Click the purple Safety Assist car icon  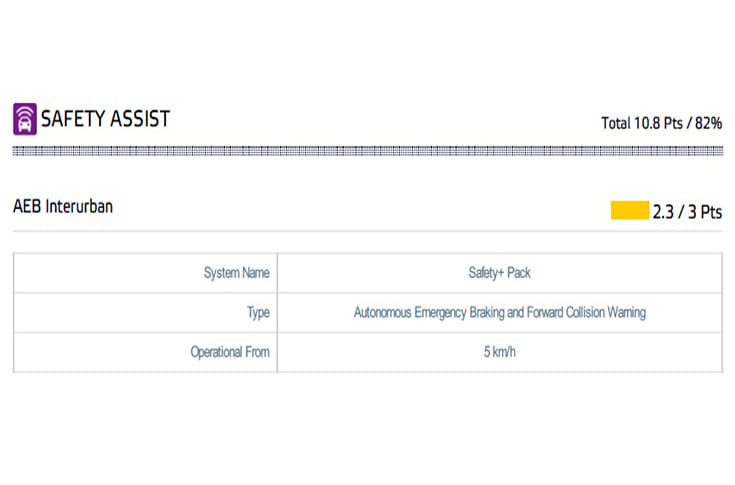[x=24, y=119]
